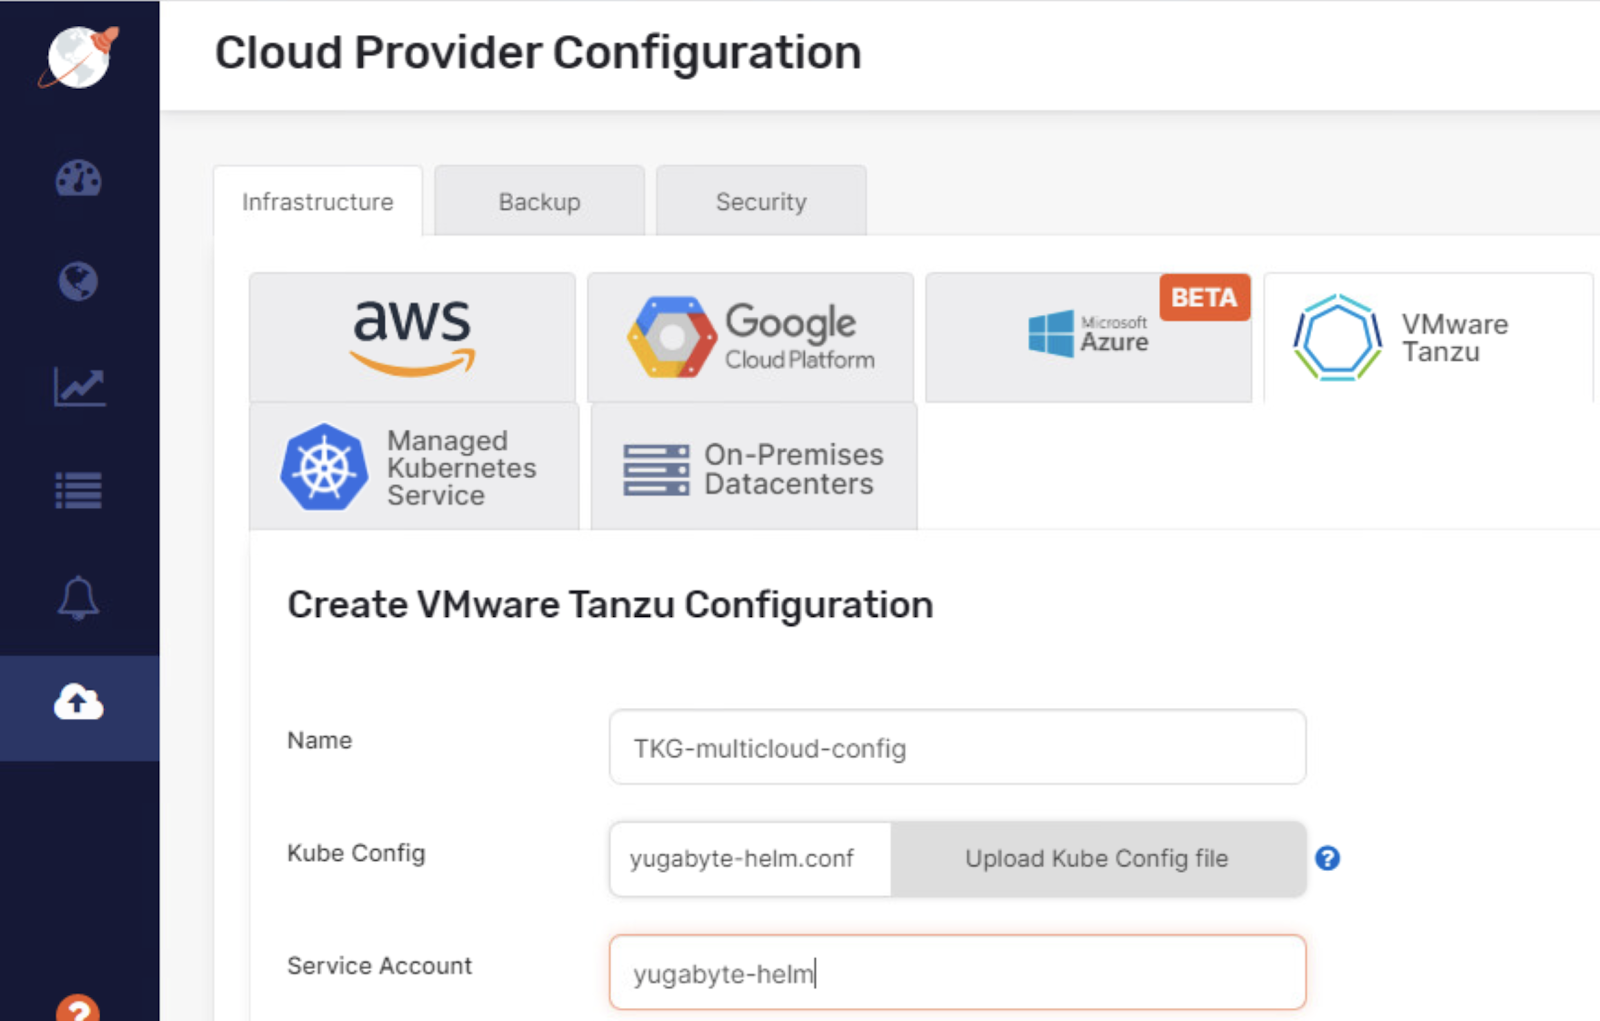Open Kube Config help tooltip icon

(1328, 858)
